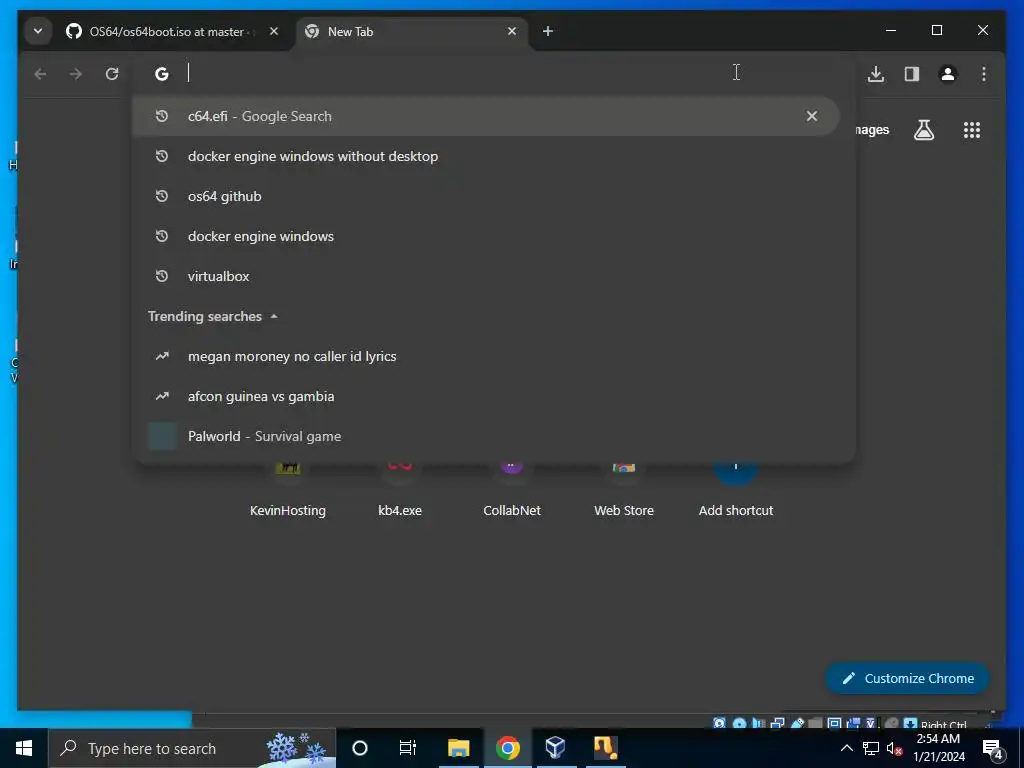Select 'afcon guinea vs gambia' trending search

point(486,396)
